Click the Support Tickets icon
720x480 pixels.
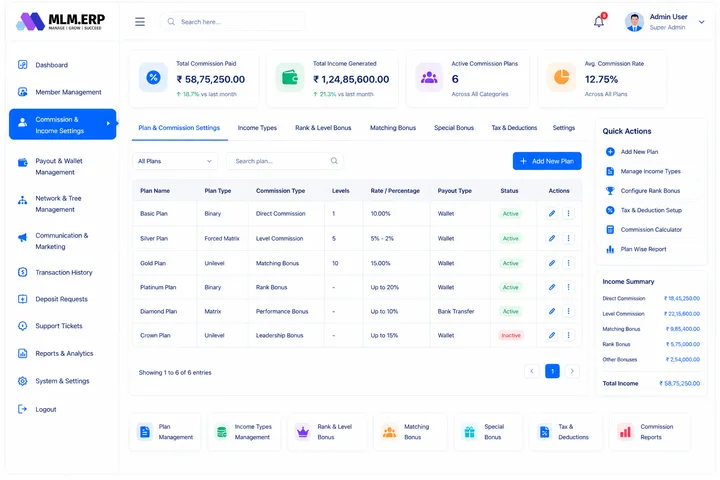coord(22,326)
